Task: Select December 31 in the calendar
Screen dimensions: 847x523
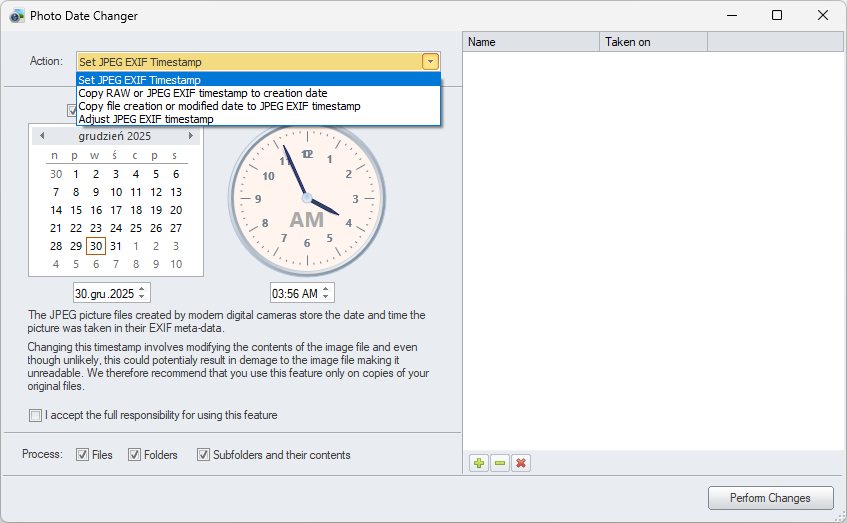Action: tap(116, 246)
